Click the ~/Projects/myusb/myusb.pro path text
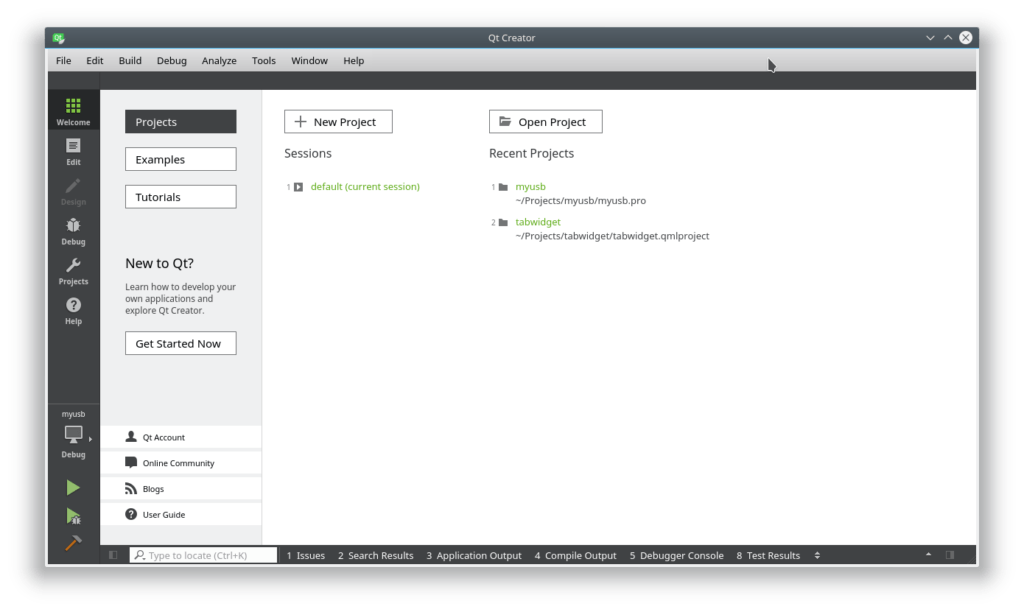The image size is (1024, 612). click(581, 201)
